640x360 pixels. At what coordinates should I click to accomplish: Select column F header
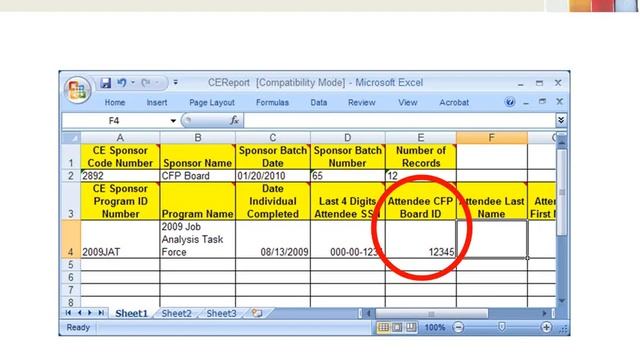pos(492,138)
